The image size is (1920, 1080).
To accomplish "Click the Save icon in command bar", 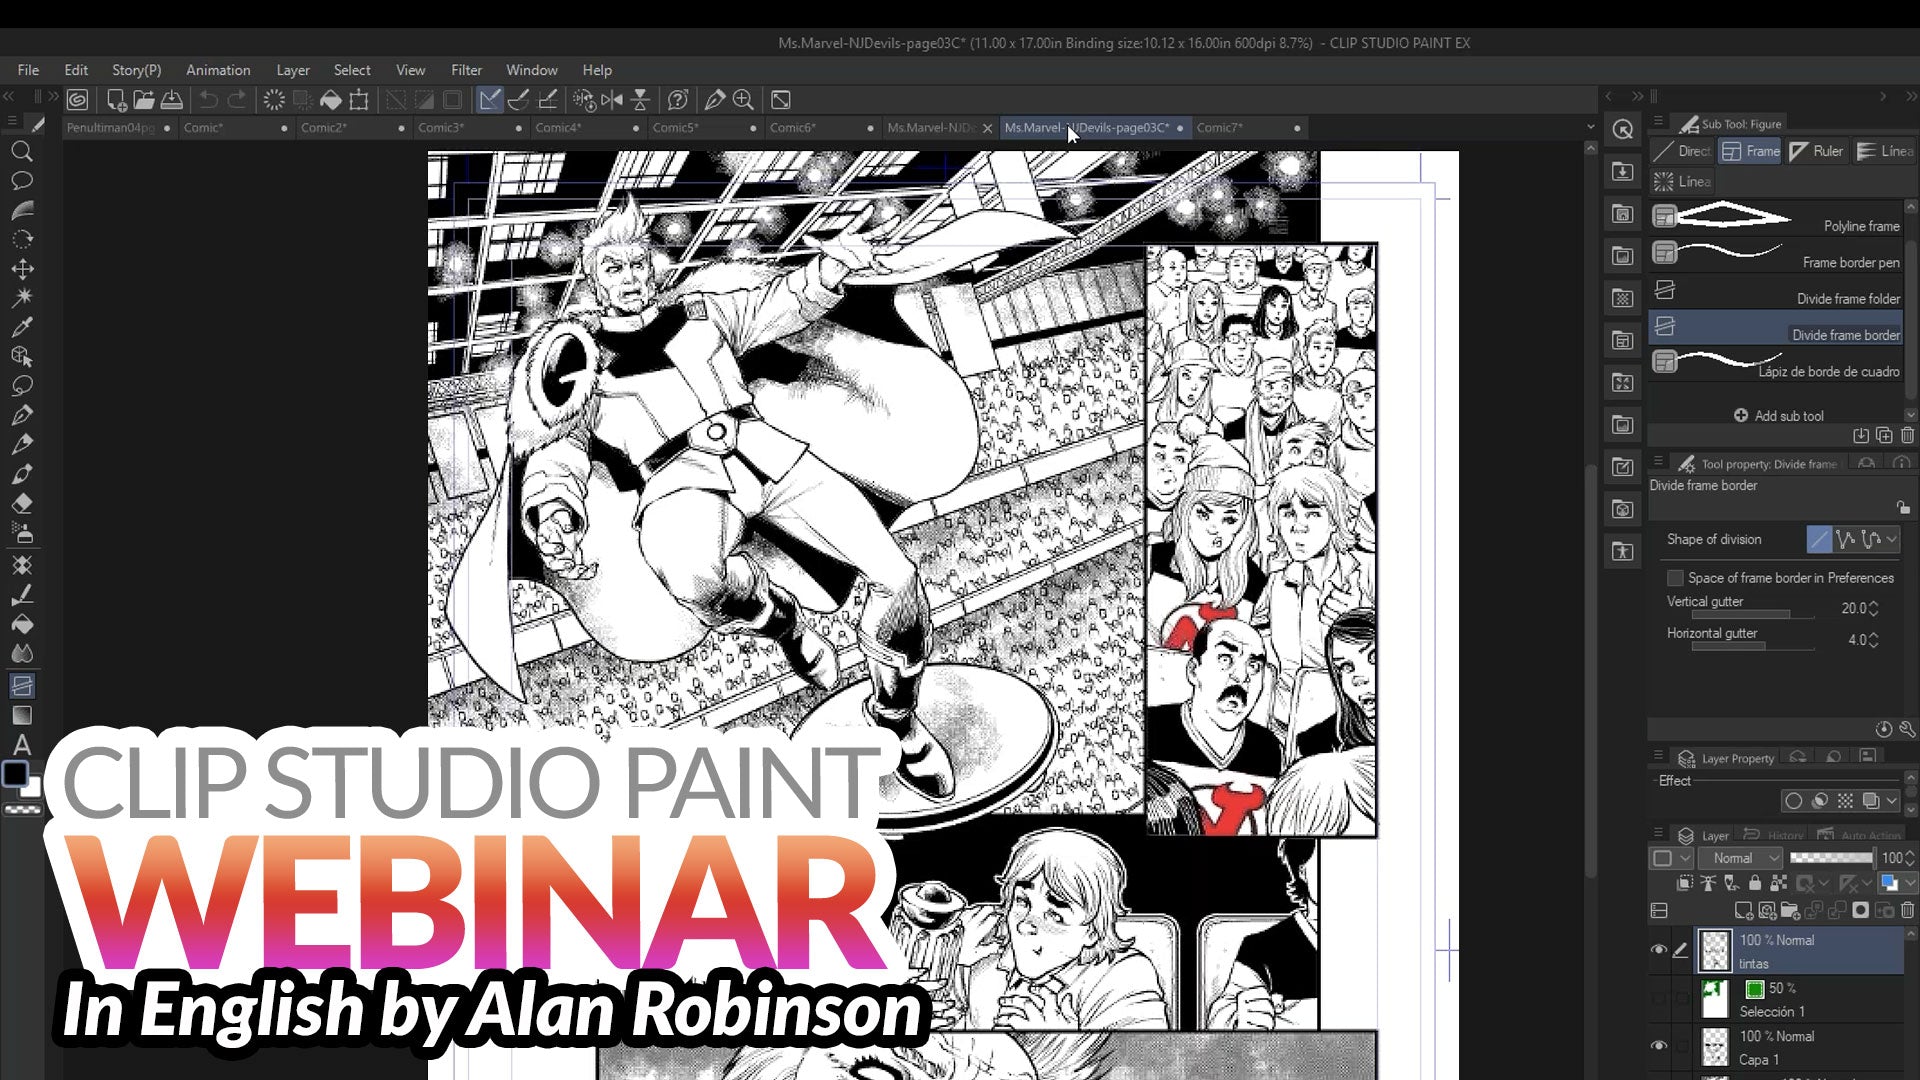I will pos(172,100).
